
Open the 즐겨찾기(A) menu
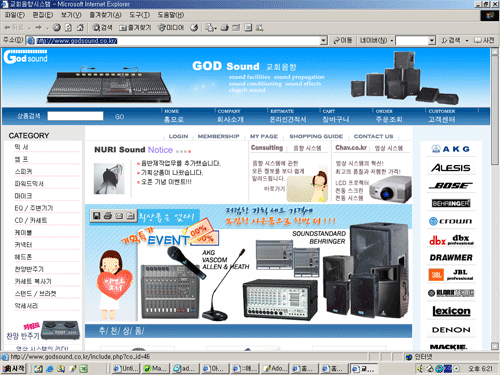[105, 15]
